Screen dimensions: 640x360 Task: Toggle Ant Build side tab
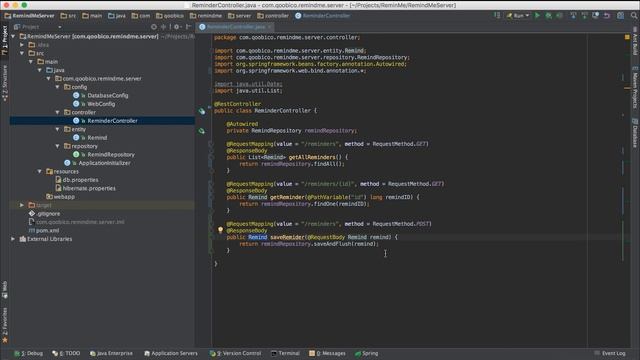click(x=635, y=41)
